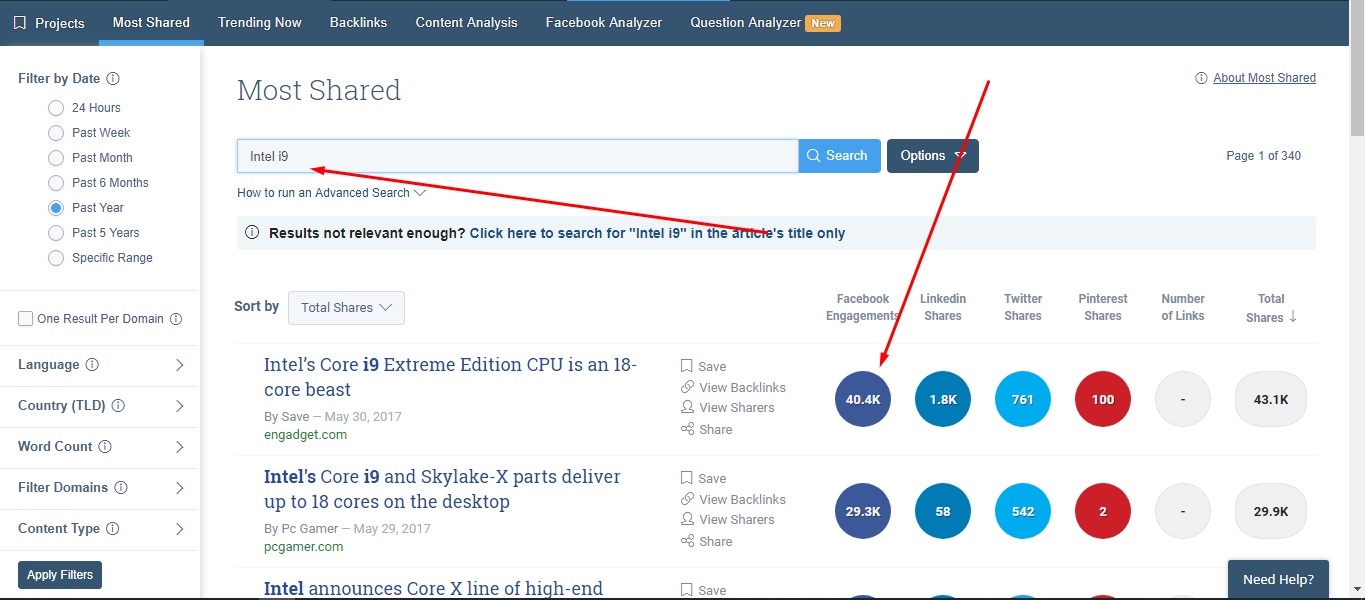
Task: Click Save bookmark icon for pcgamer article
Action: [x=687, y=478]
